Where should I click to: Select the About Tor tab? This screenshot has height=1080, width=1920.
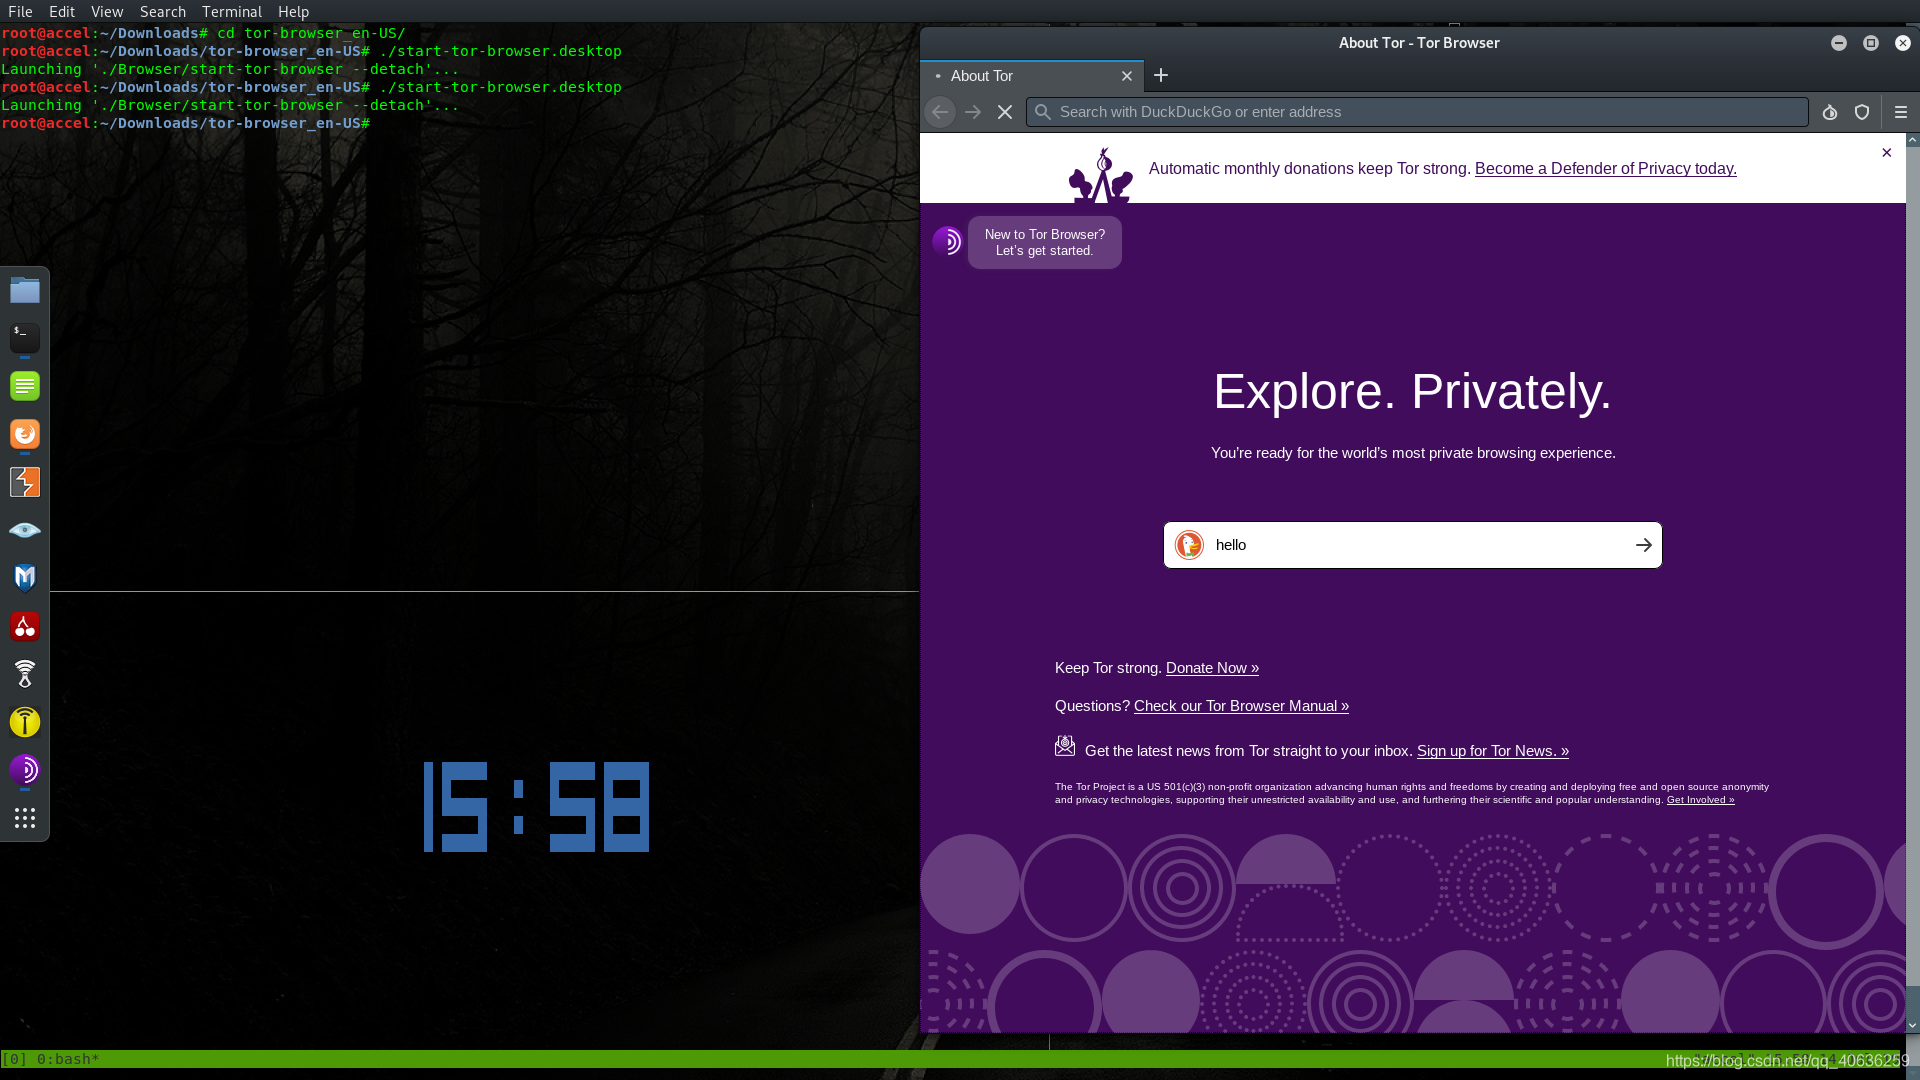tap(1032, 76)
